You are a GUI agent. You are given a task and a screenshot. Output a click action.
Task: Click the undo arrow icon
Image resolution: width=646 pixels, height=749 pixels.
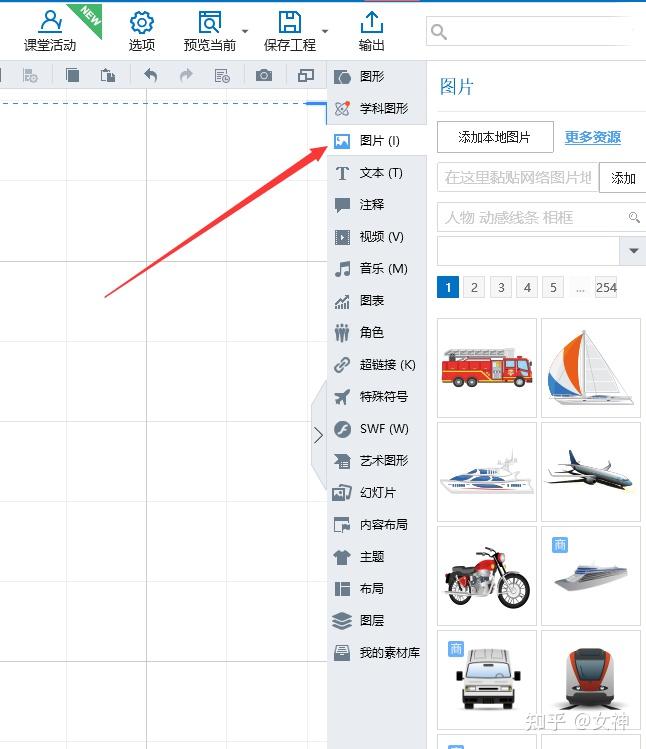click(151, 75)
